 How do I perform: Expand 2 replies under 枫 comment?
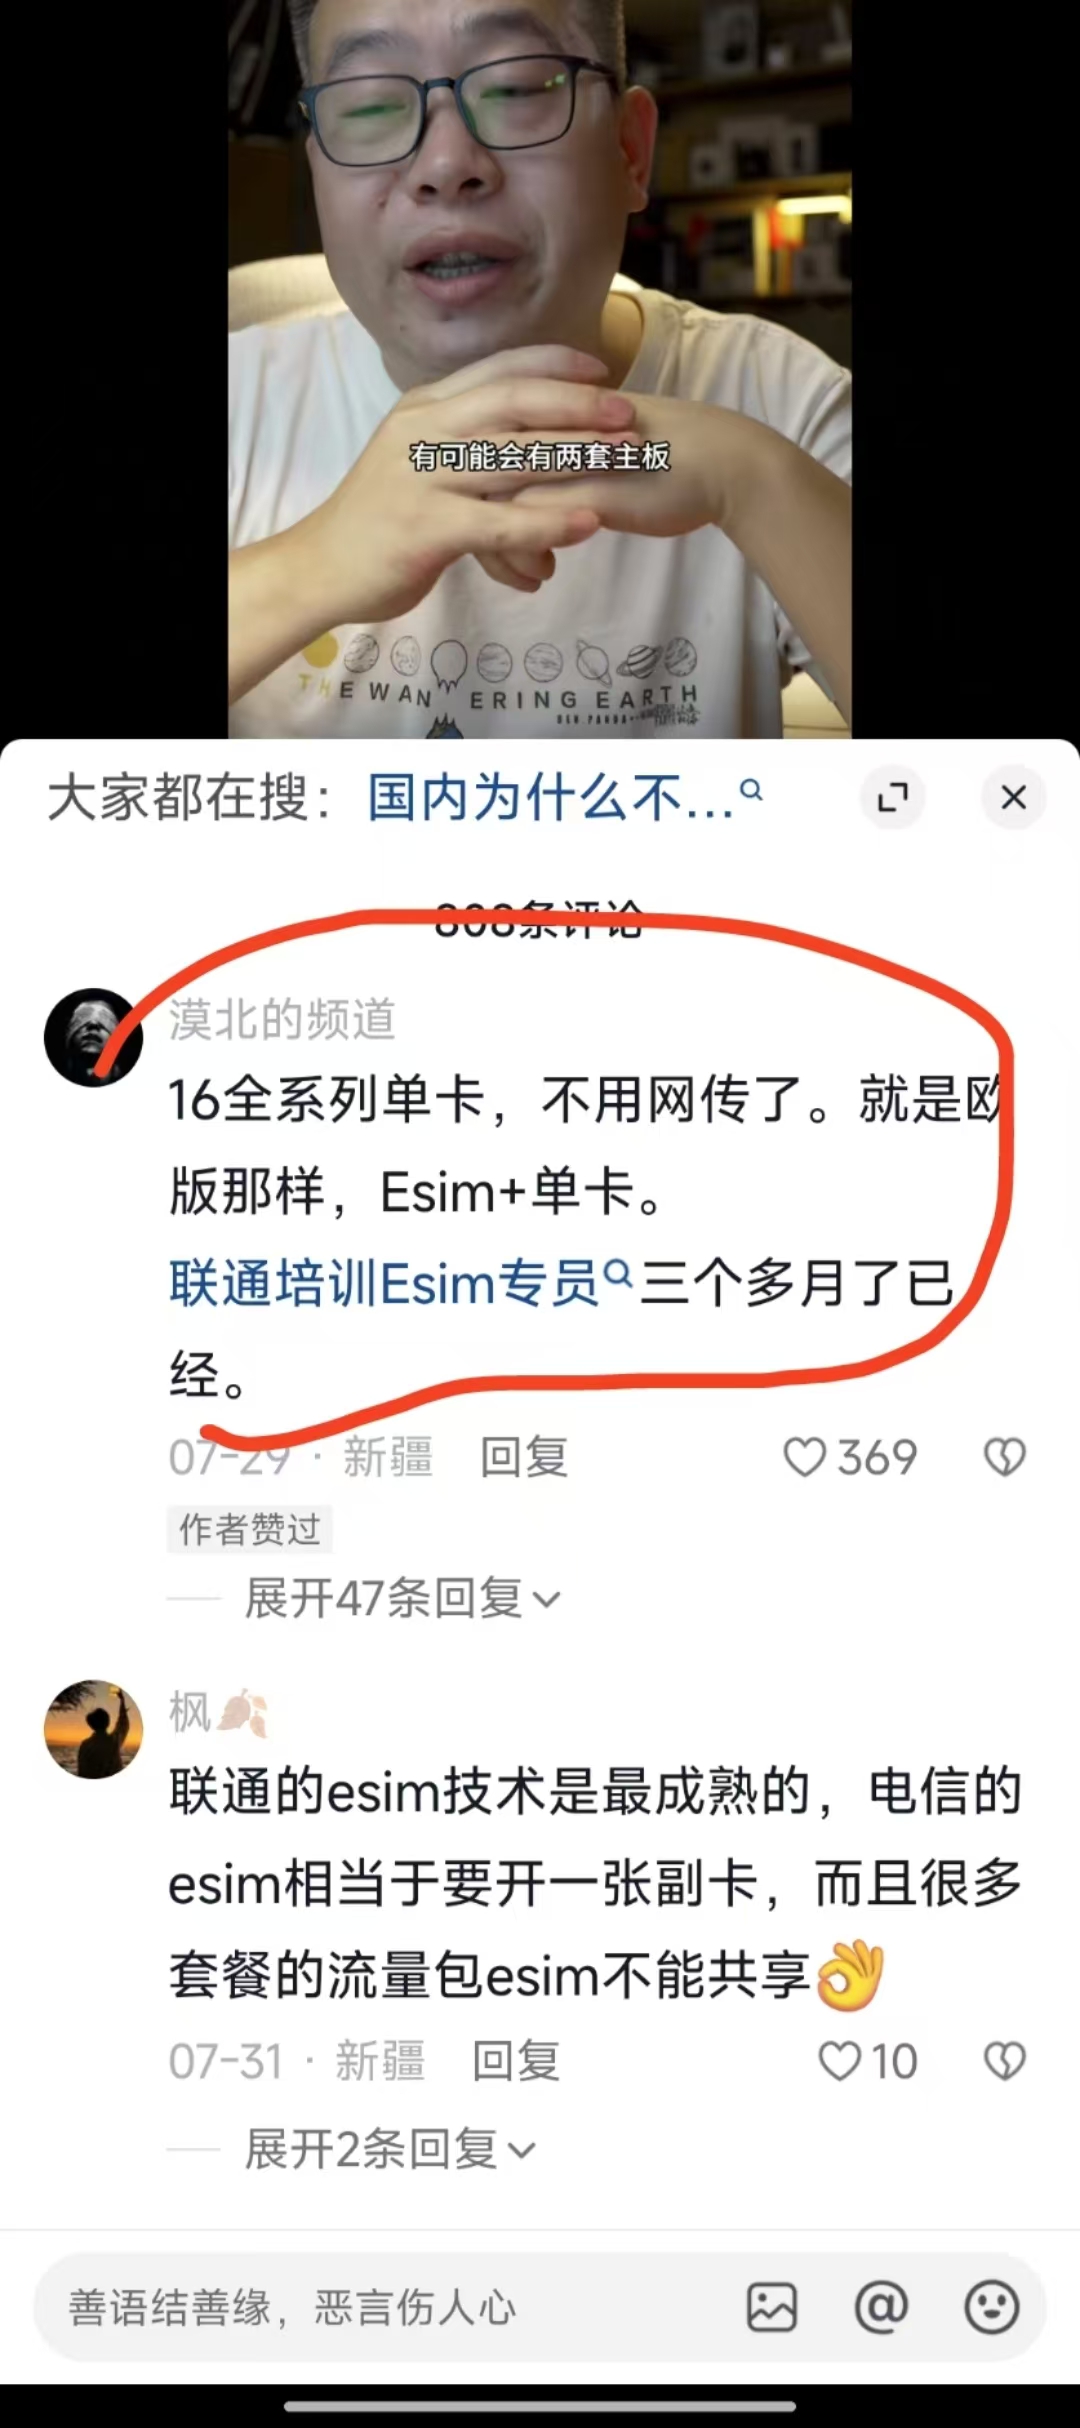[391, 2149]
